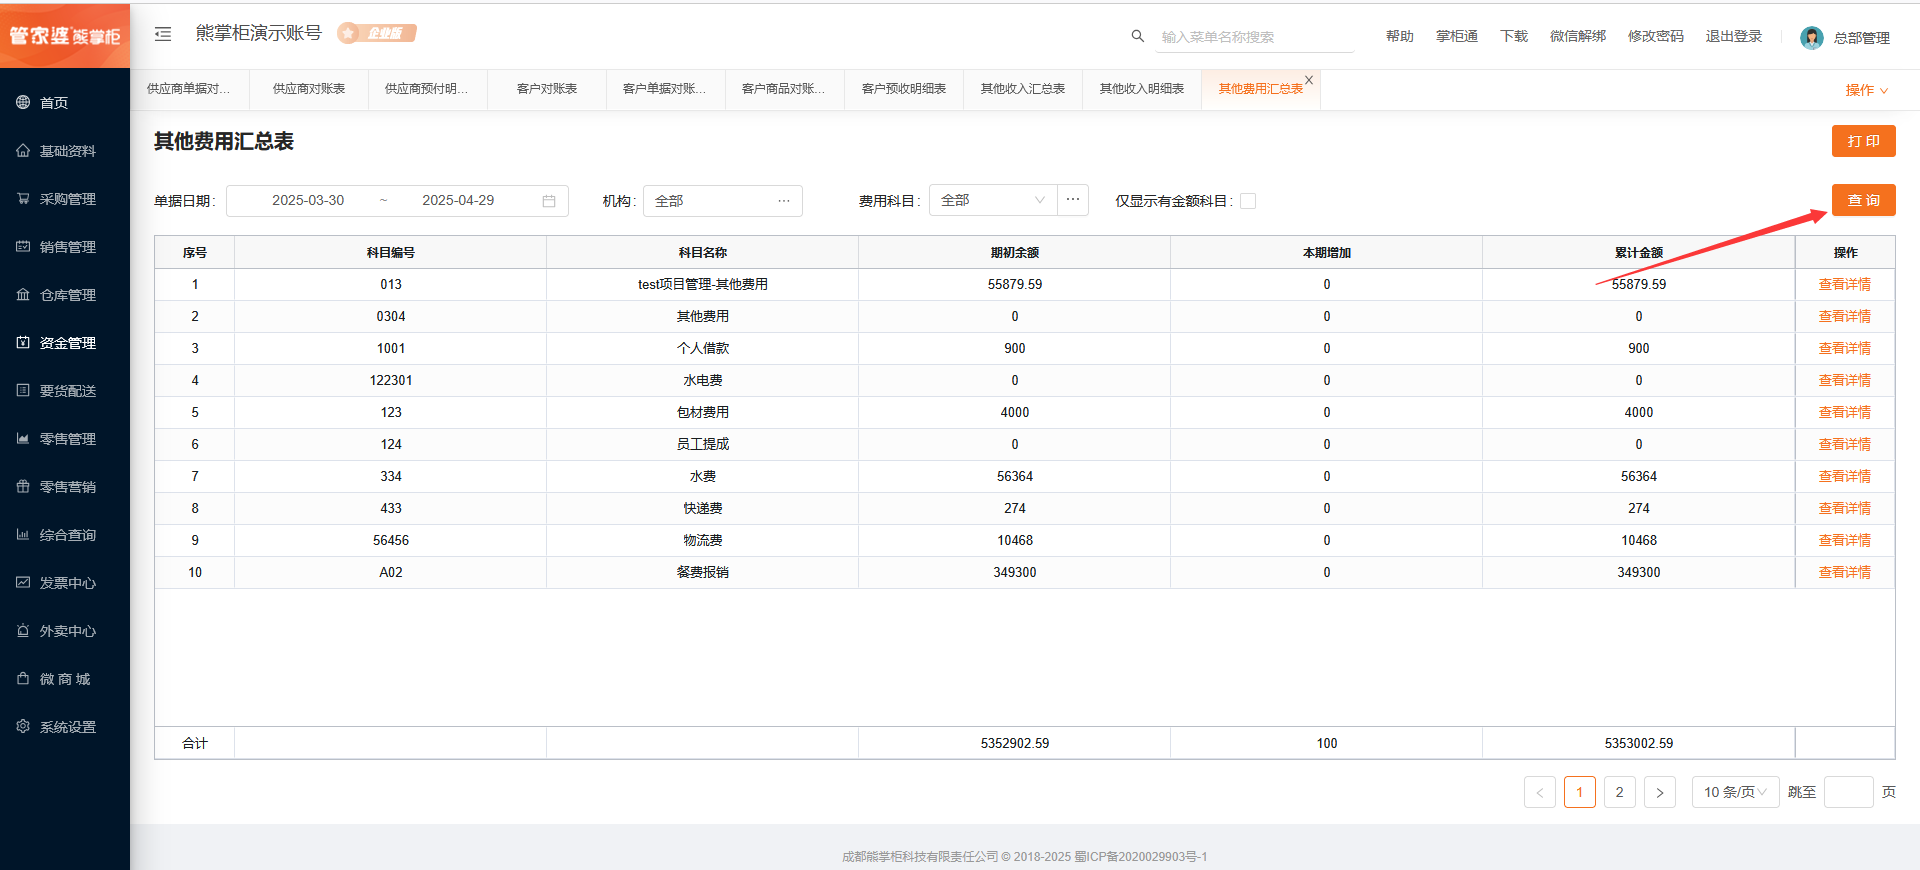Switch to the 客户对账表 tab

[x=547, y=89]
